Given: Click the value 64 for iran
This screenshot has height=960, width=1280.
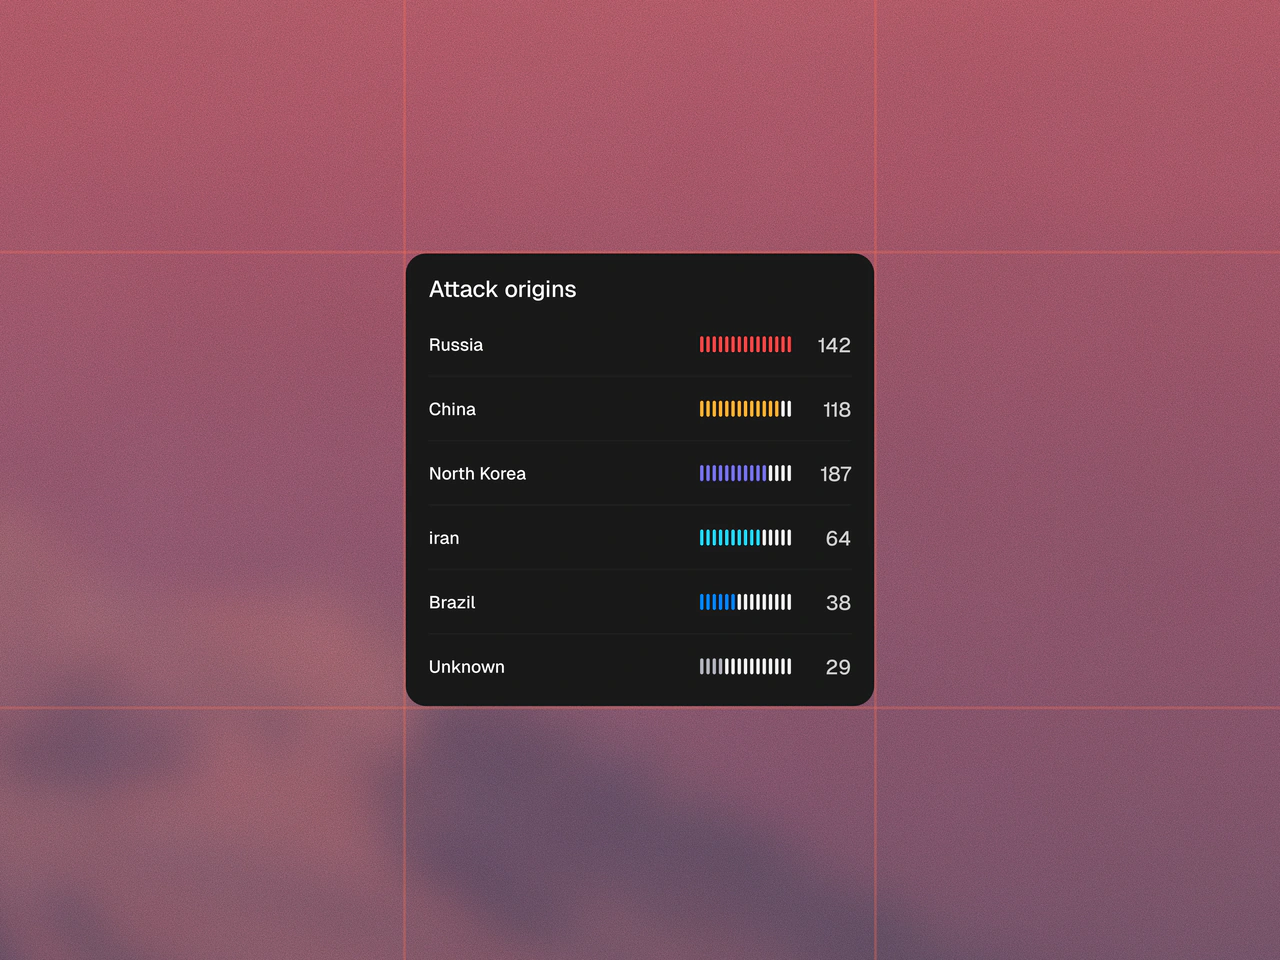Looking at the screenshot, I should (x=838, y=538).
